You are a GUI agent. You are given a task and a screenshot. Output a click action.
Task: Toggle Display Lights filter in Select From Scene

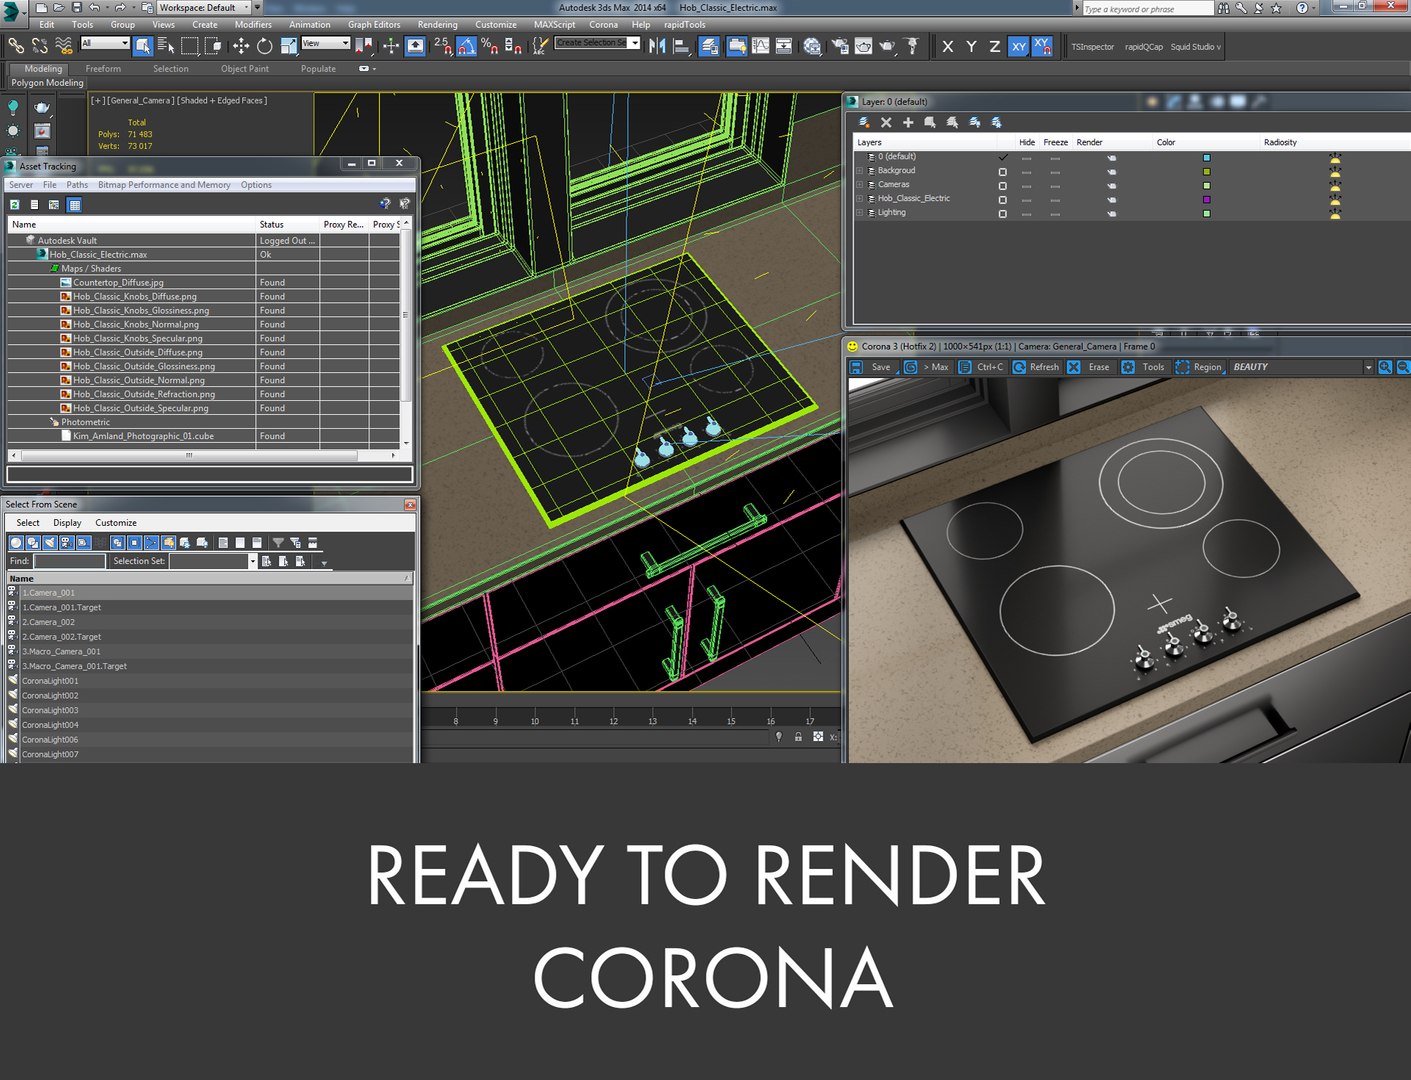pyautogui.click(x=49, y=543)
